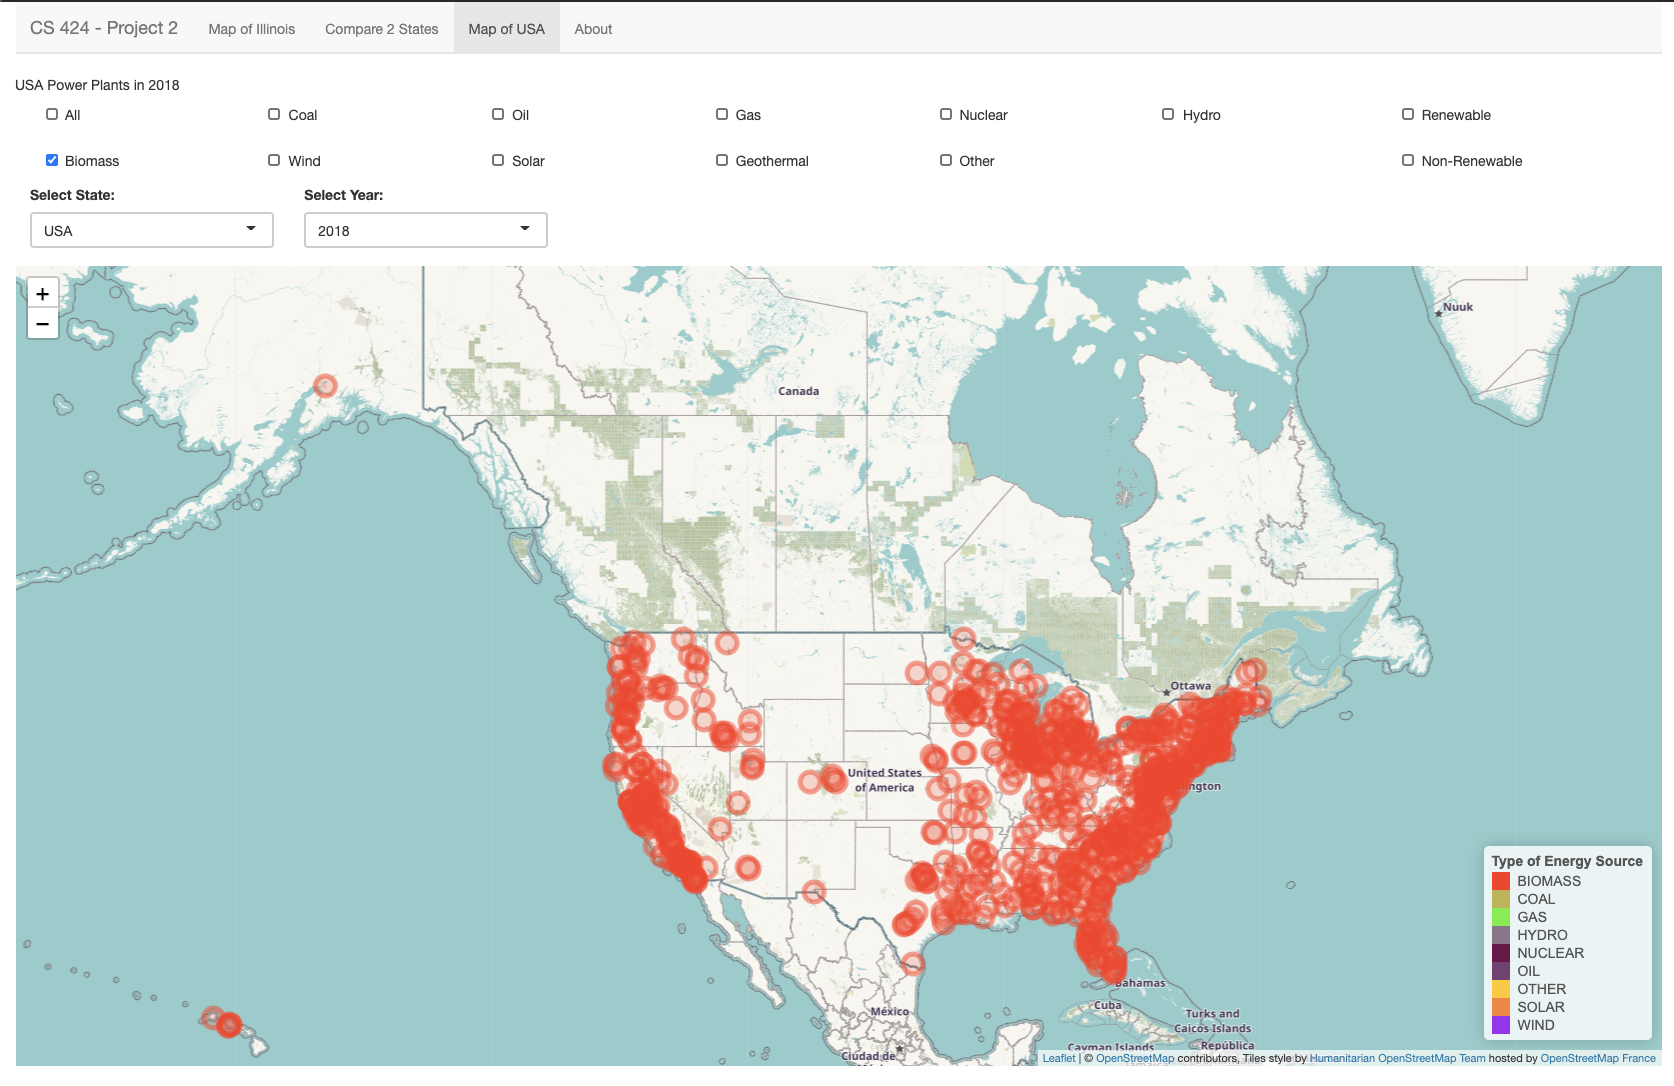Select the Map of USA tab
This screenshot has width=1674, height=1086.
click(507, 29)
